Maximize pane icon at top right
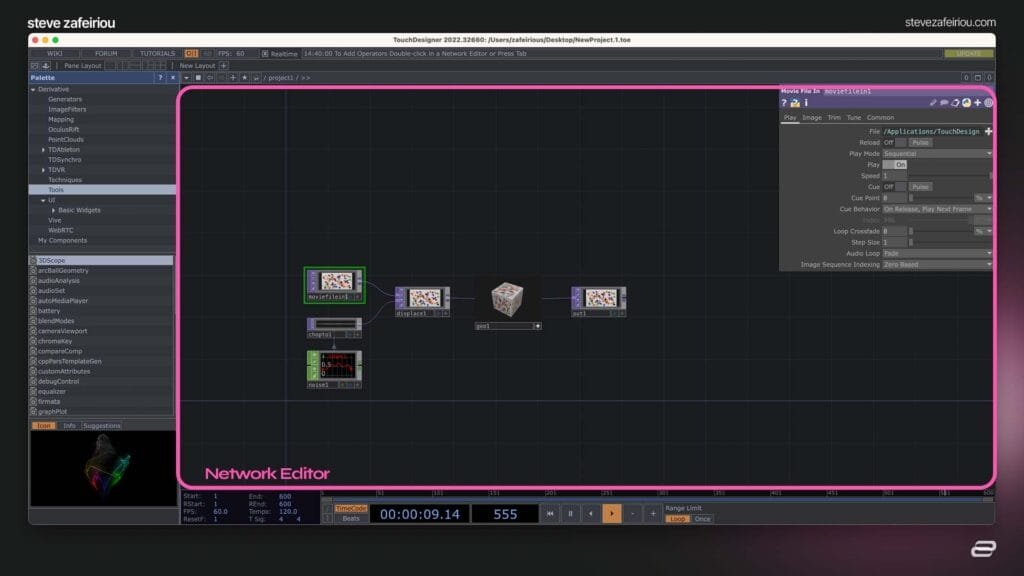Viewport: 1024px width, 576px height. pyautogui.click(x=978, y=78)
